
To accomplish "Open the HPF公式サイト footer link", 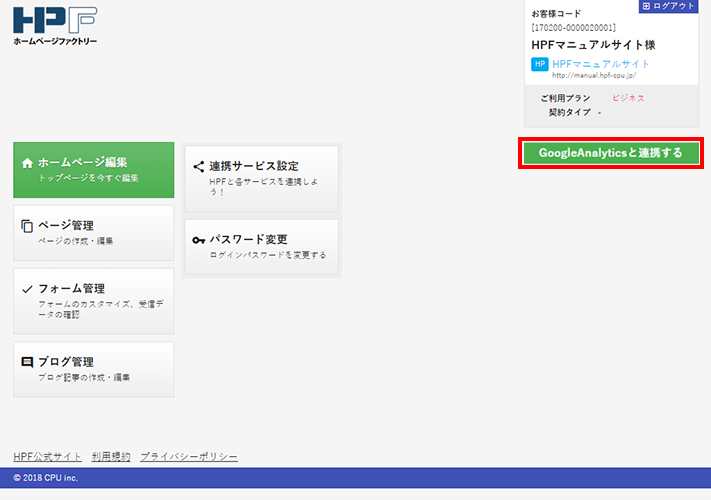I will click(47, 456).
